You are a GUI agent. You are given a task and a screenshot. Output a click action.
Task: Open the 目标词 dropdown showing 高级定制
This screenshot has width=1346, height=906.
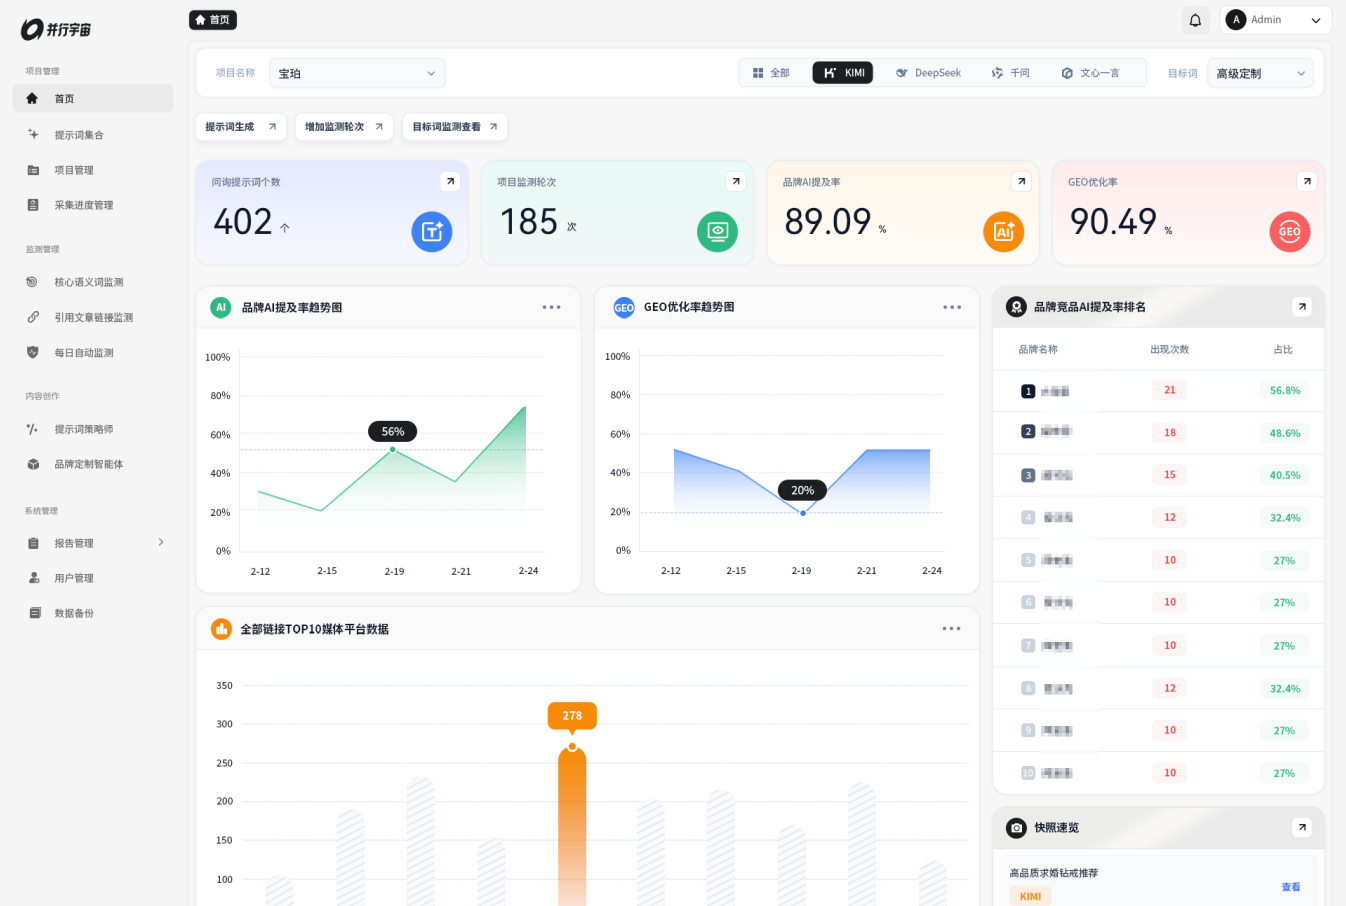(1260, 73)
